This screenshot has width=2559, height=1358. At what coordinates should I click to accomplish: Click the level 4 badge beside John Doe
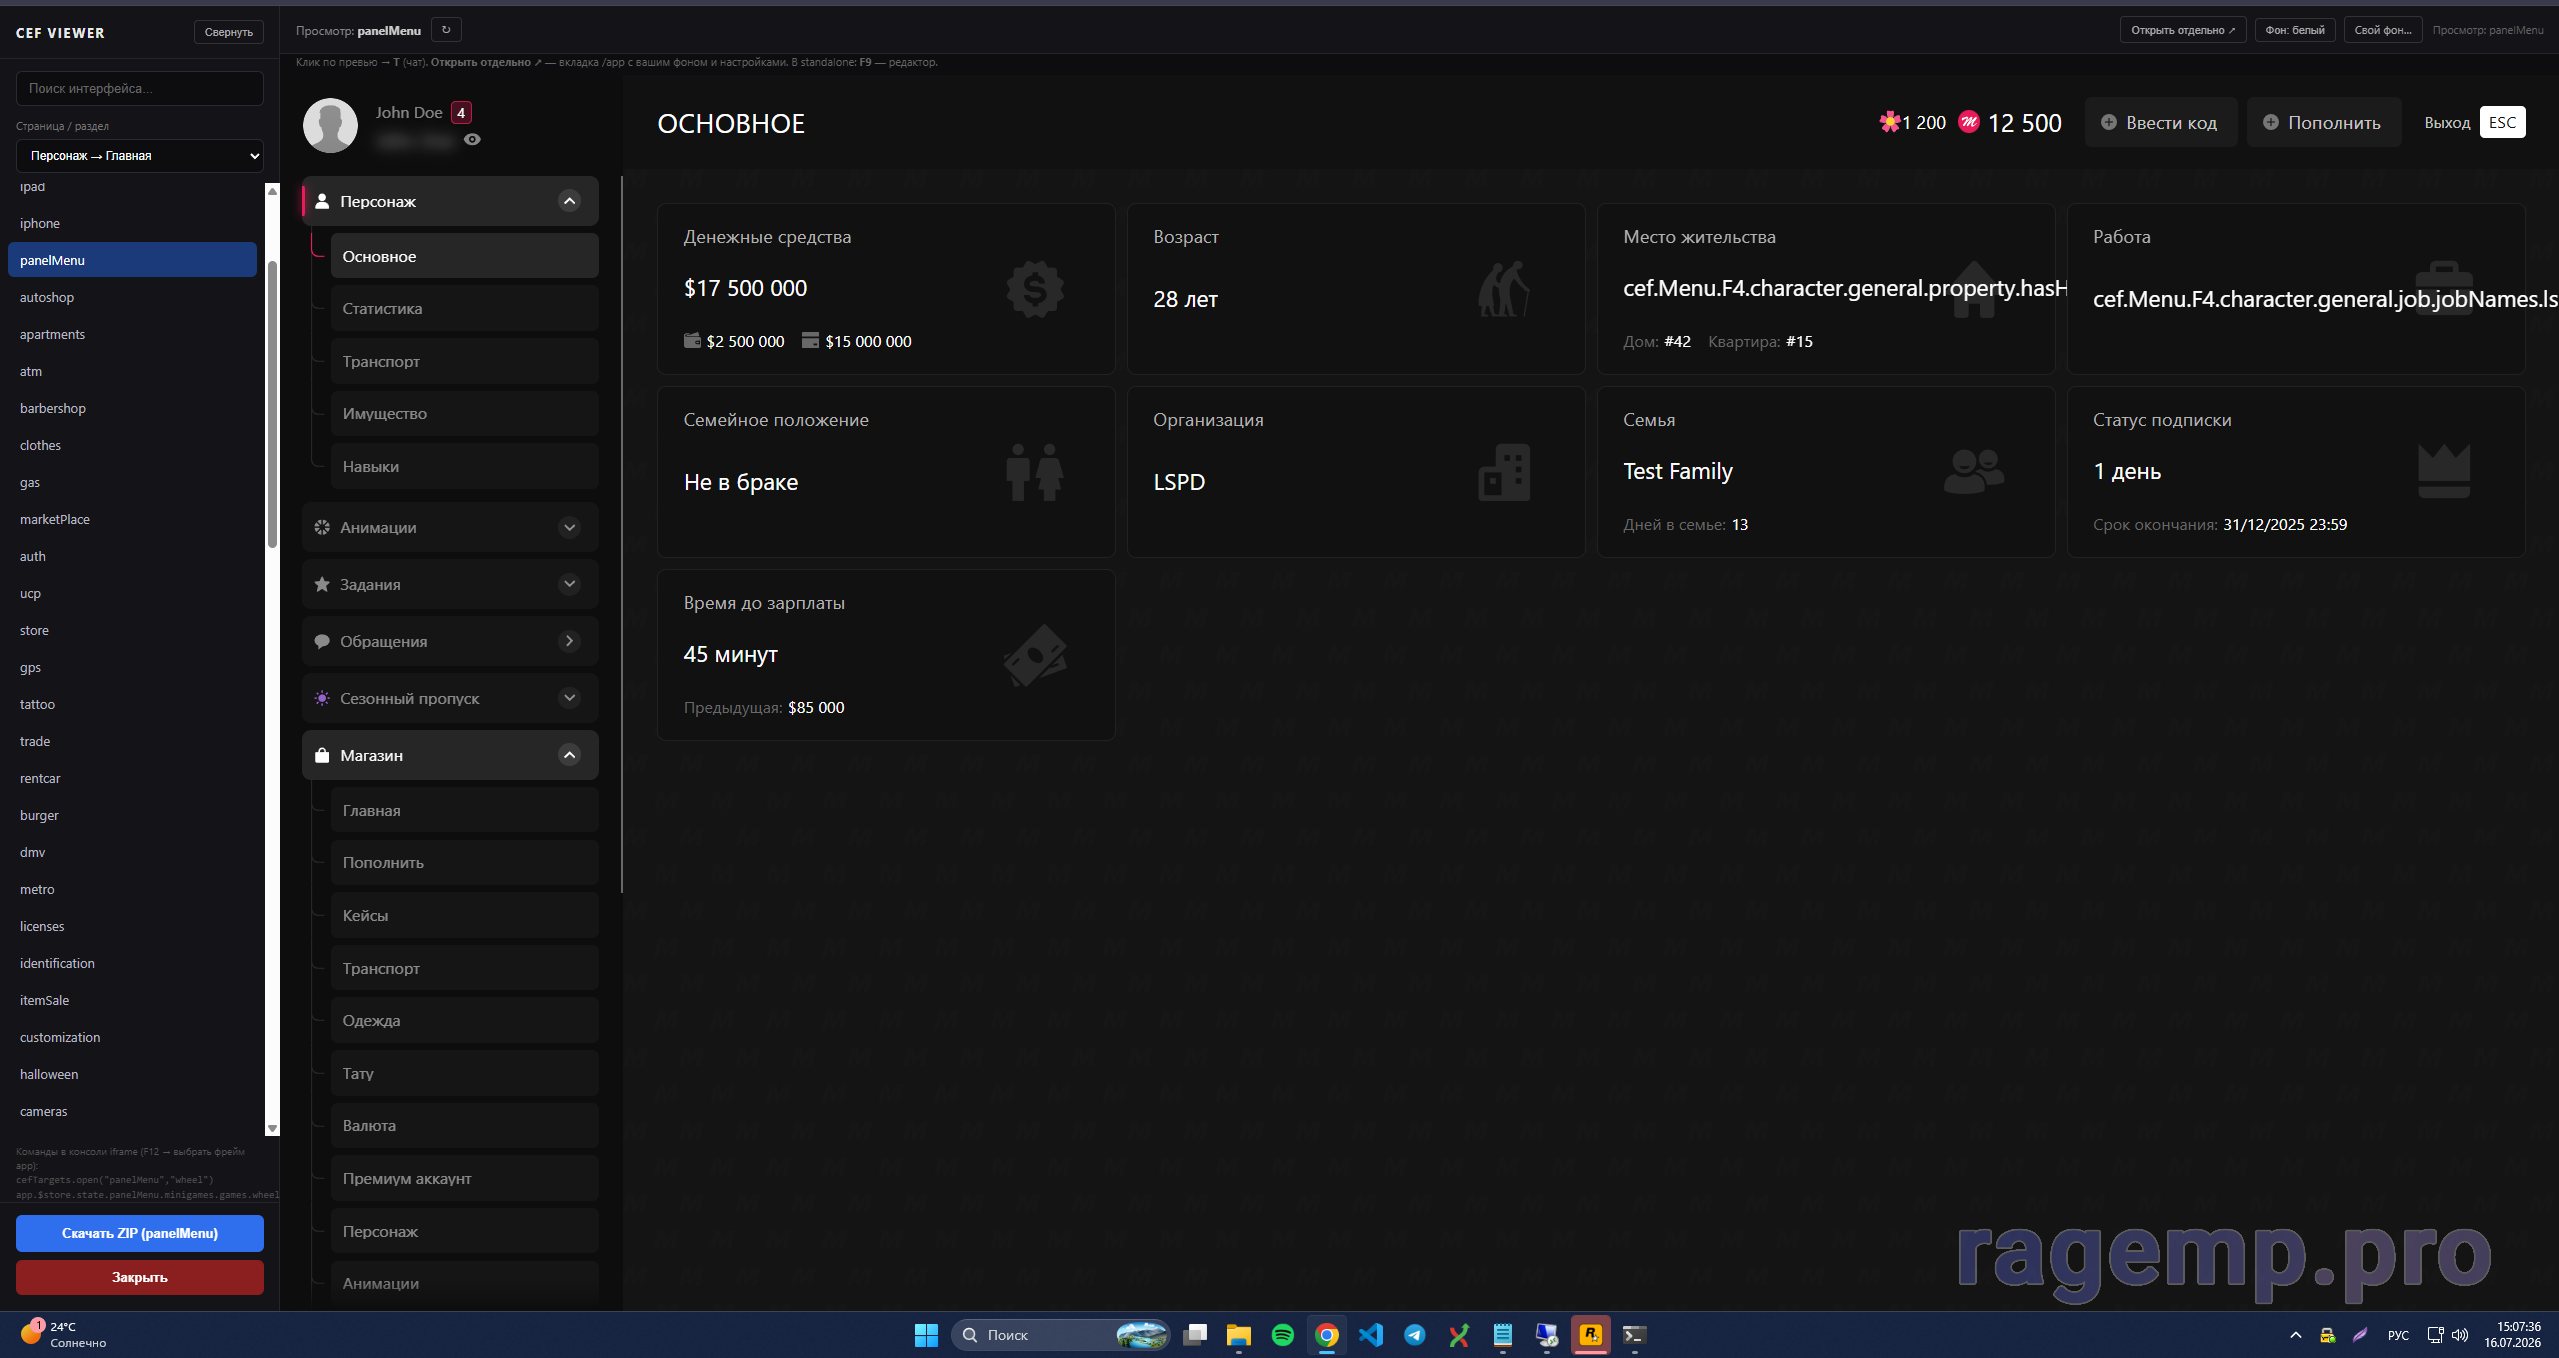point(461,113)
